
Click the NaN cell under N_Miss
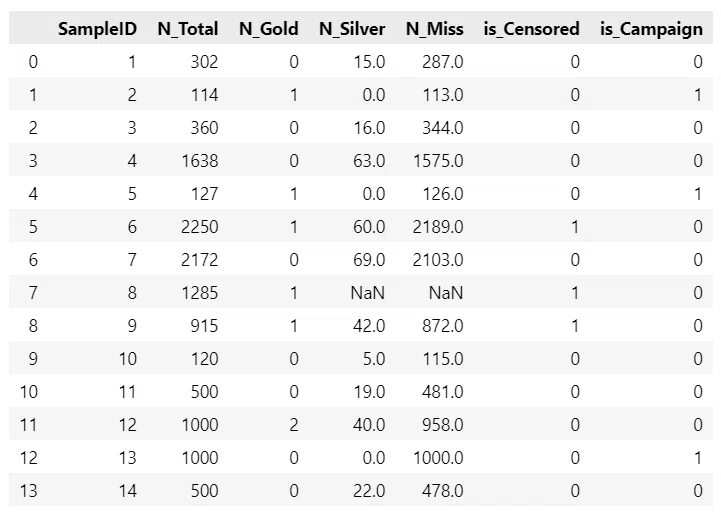pos(446,293)
